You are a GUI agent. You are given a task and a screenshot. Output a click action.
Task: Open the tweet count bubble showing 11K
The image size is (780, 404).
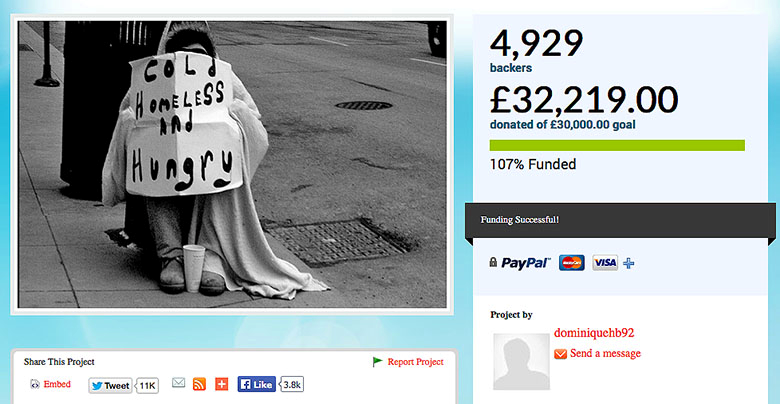[147, 386]
